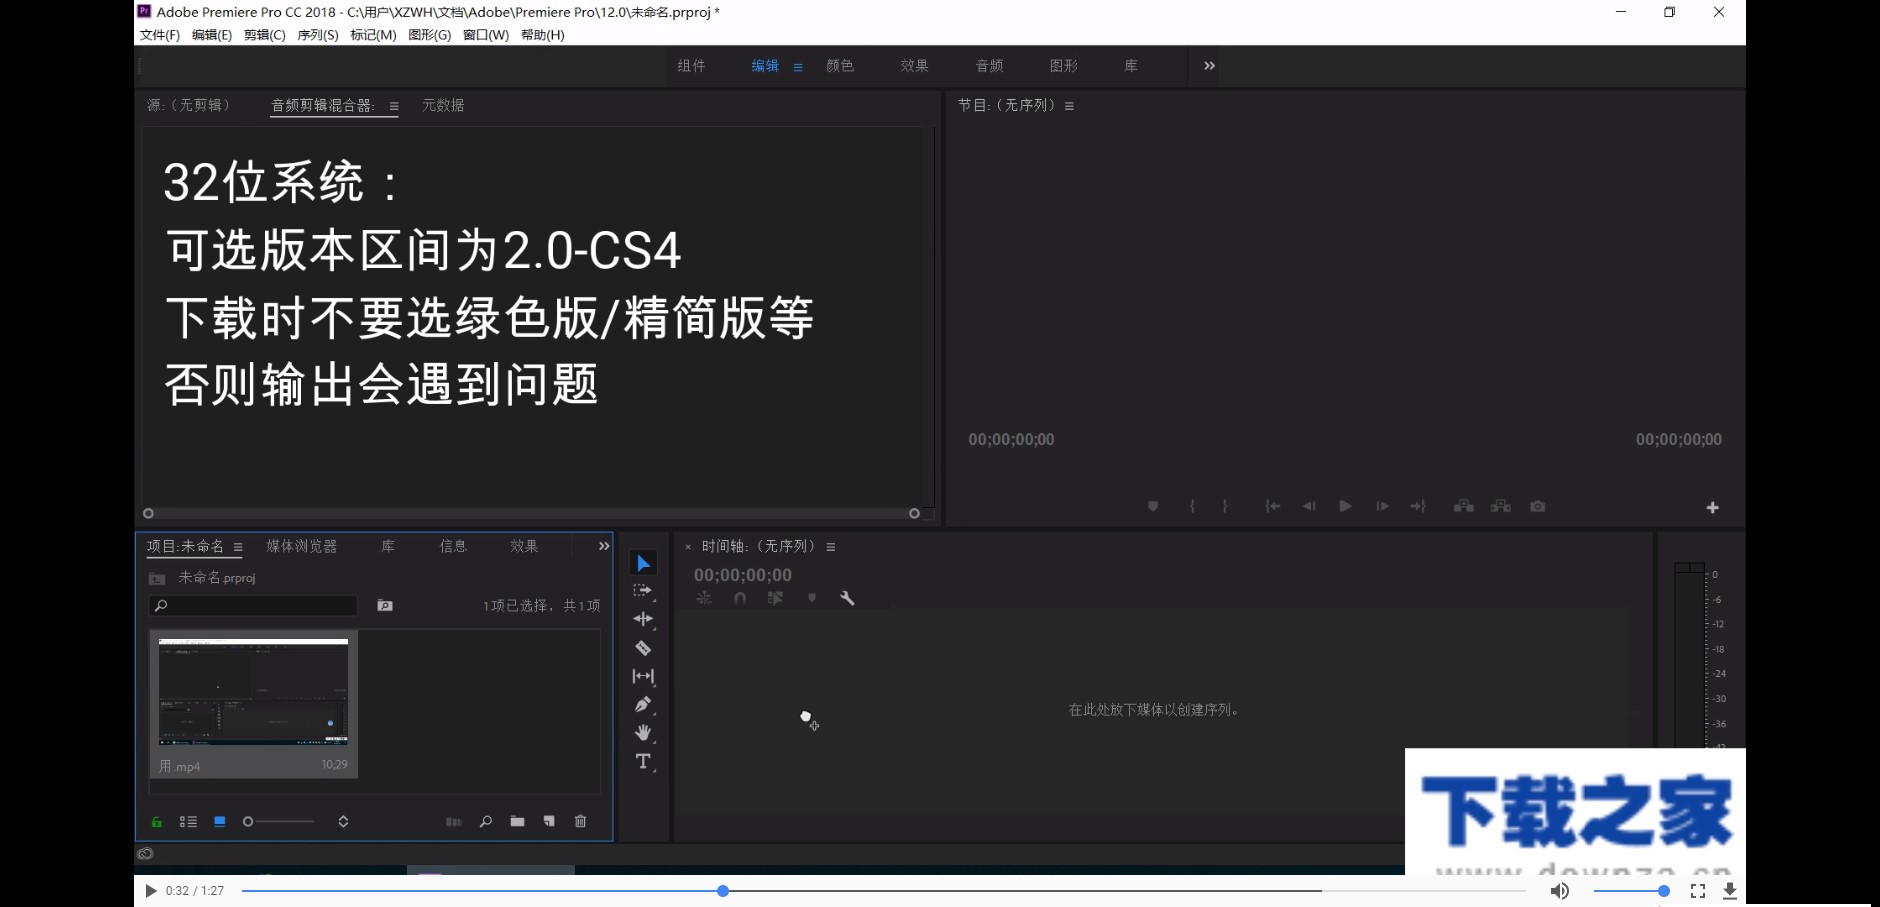This screenshot has width=1880, height=907.
Task: Toggle linked selection in the timeline
Action: click(x=705, y=598)
